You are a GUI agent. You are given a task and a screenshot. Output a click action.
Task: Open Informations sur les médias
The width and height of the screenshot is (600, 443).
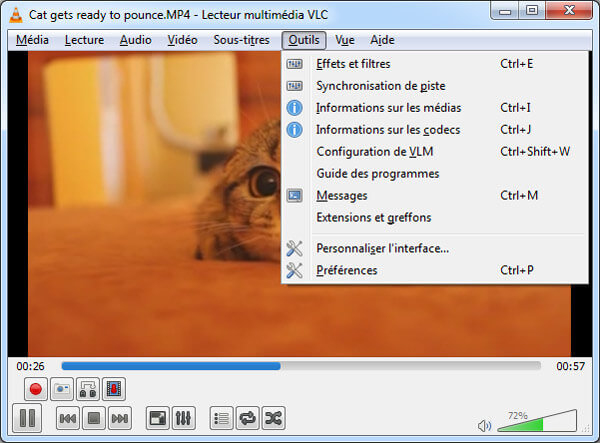pyautogui.click(x=435, y=108)
